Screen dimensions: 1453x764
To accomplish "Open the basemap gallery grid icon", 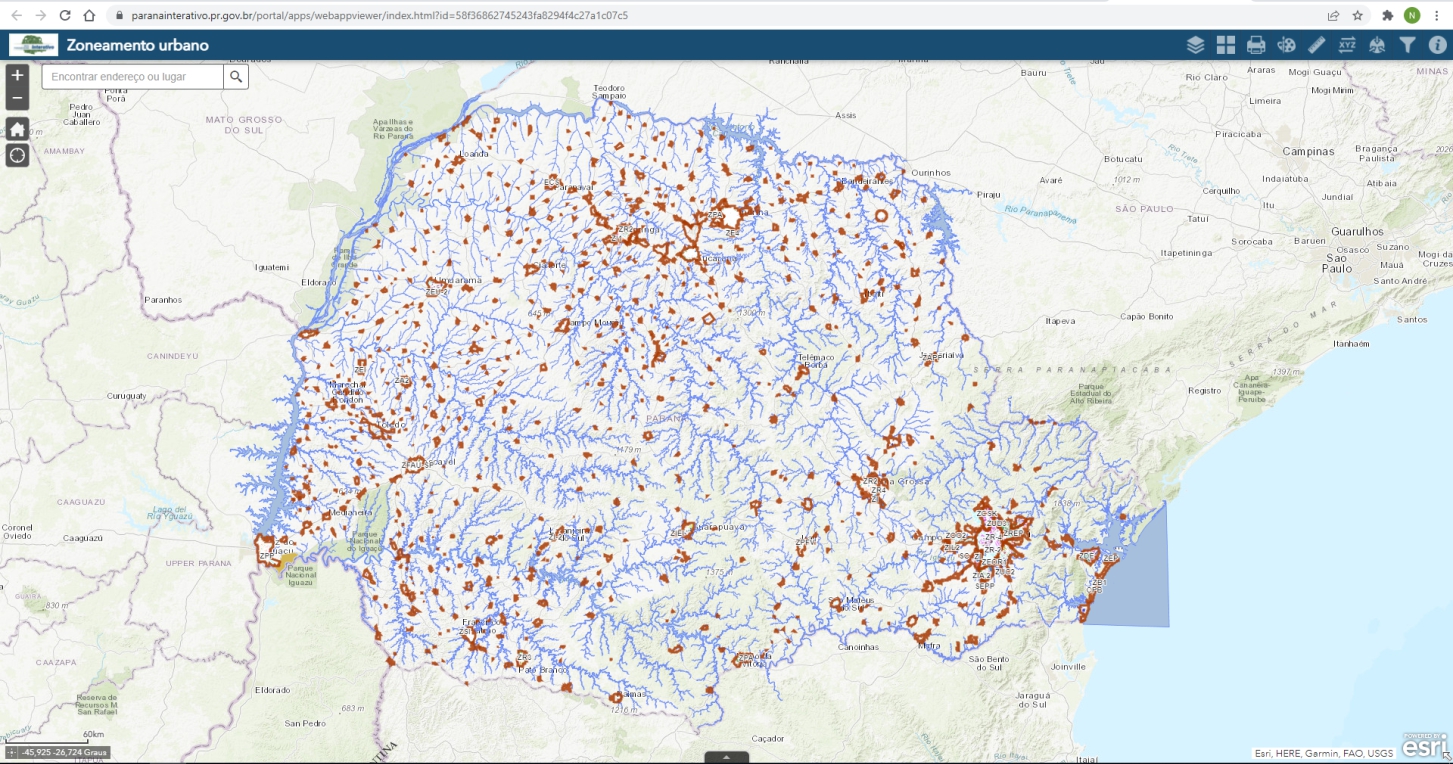I will 1226,45.
